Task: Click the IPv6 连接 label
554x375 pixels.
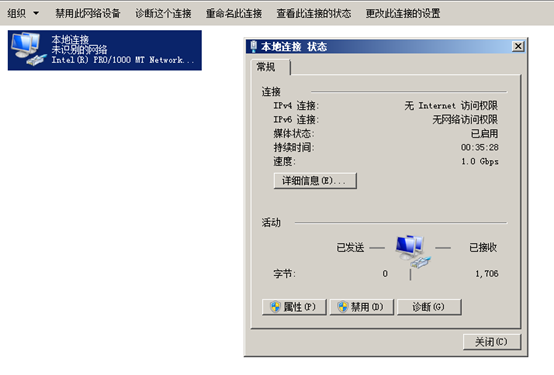Action: (x=296, y=119)
